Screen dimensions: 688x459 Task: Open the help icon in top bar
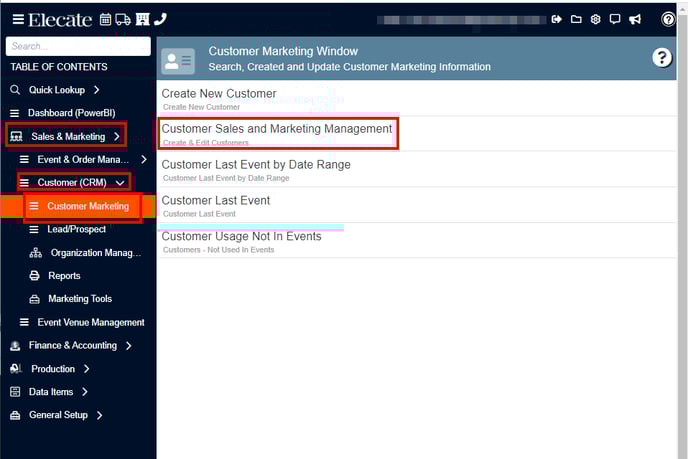click(x=668, y=19)
